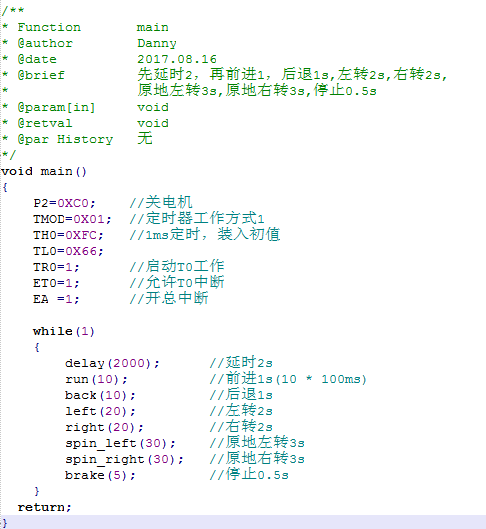Click the 2017.08.16 date in the comment
Screen dimensions: 486x529
click(x=177, y=59)
